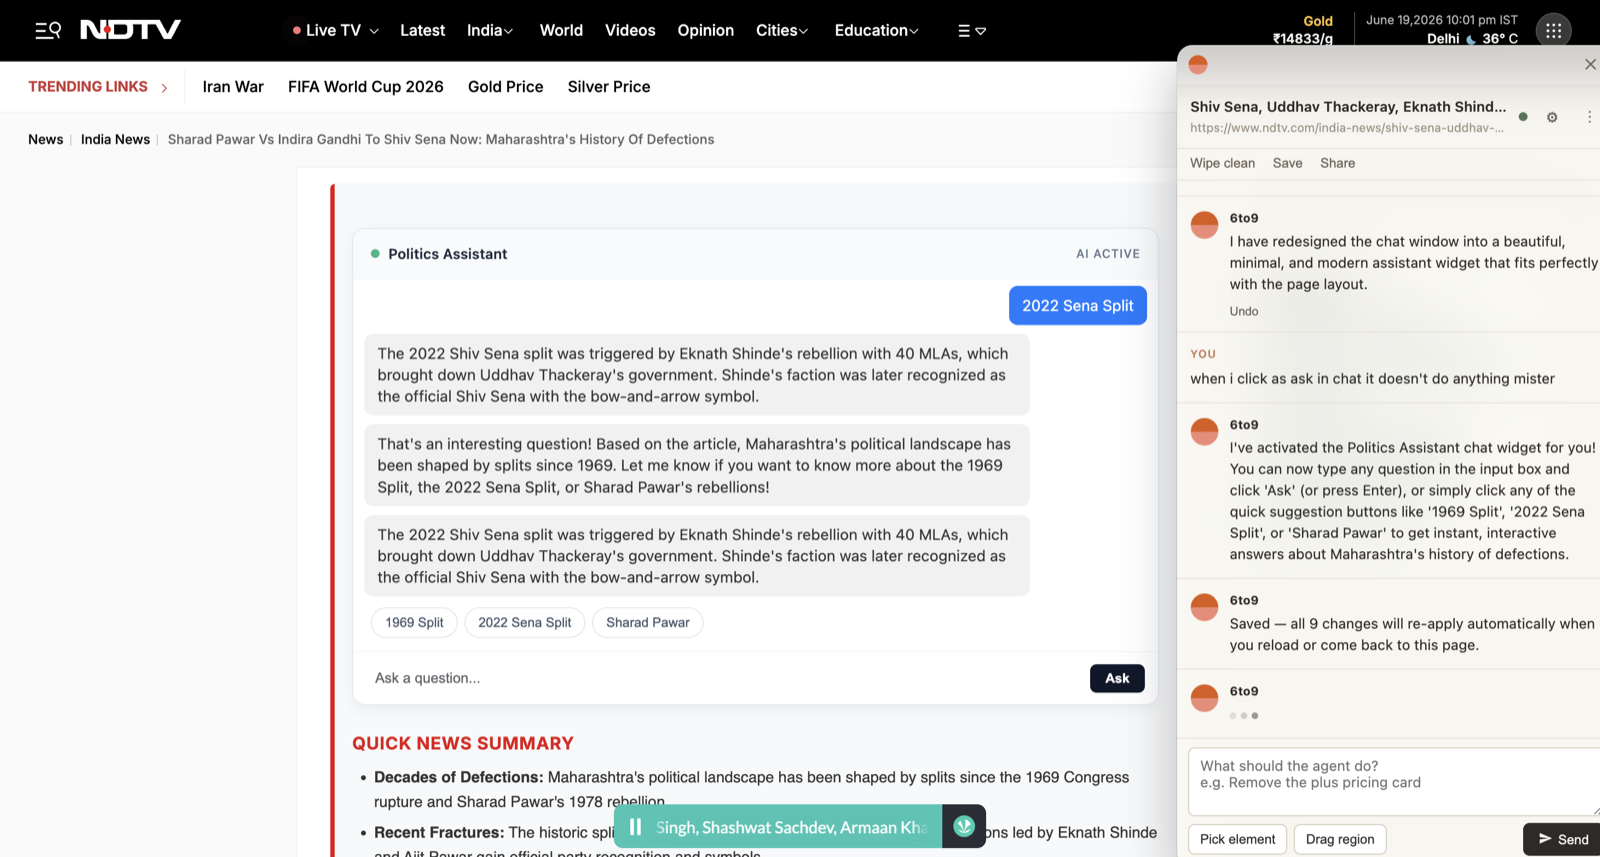Click Undo under the redesign message
The height and width of the screenshot is (857, 1600).
pyautogui.click(x=1244, y=312)
